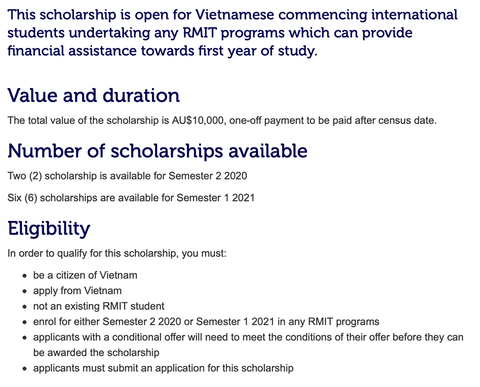Click 'financial assistance towards first year' line
Viewport: 480px width, 387px height.
[162, 51]
